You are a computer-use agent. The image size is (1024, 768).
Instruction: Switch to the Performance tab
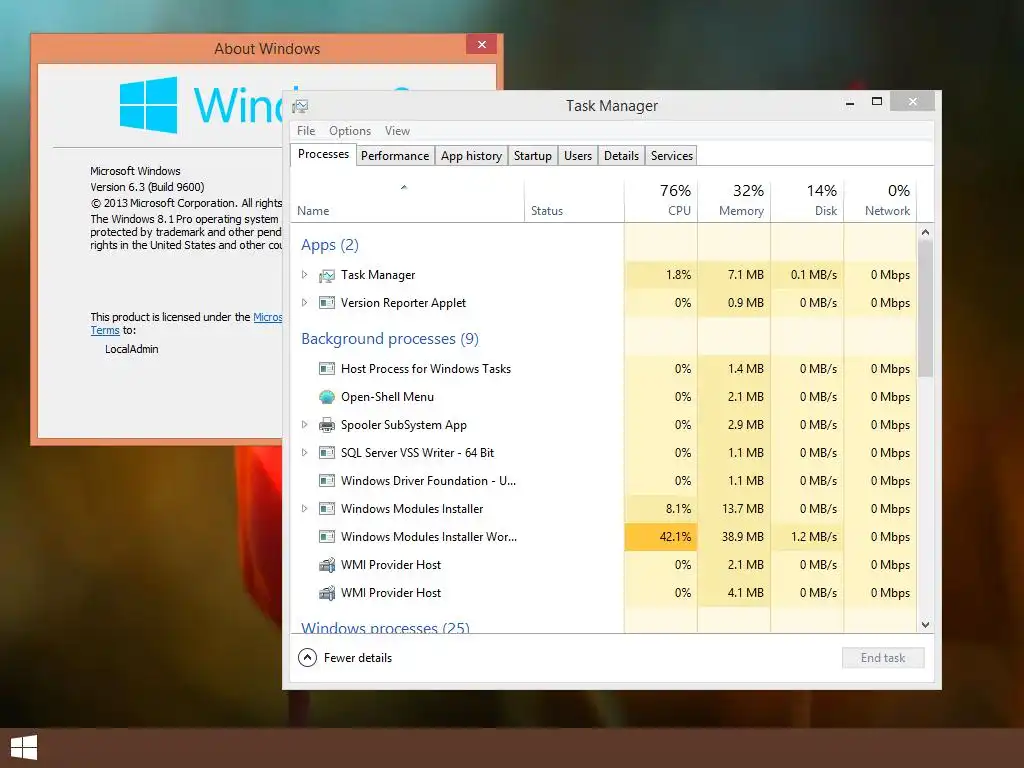point(395,155)
